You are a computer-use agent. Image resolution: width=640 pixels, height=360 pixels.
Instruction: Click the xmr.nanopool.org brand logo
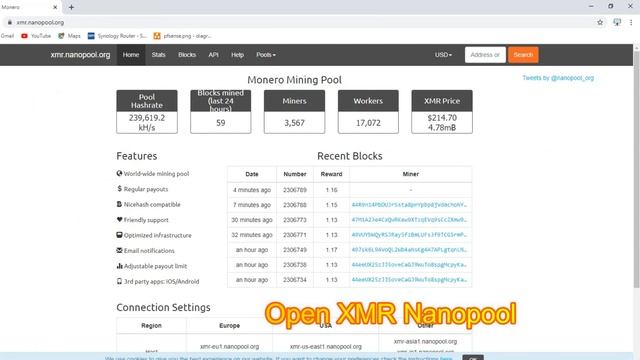coord(80,55)
